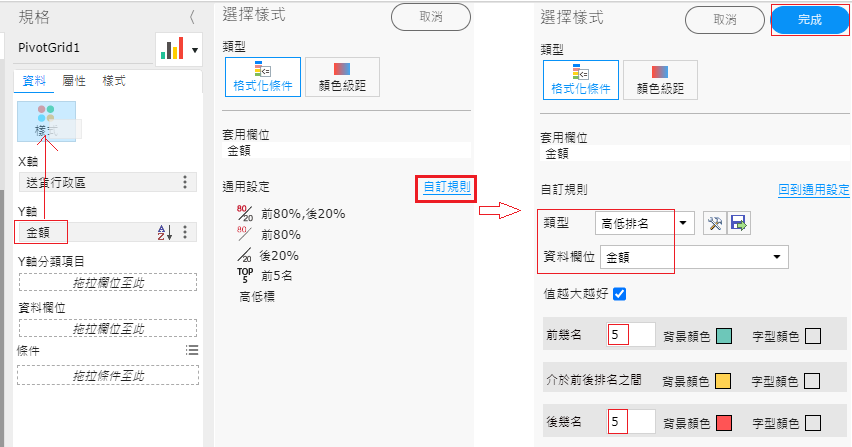Switch to the 樣式 tab
Image resolution: width=852 pixels, height=447 pixels.
(114, 81)
